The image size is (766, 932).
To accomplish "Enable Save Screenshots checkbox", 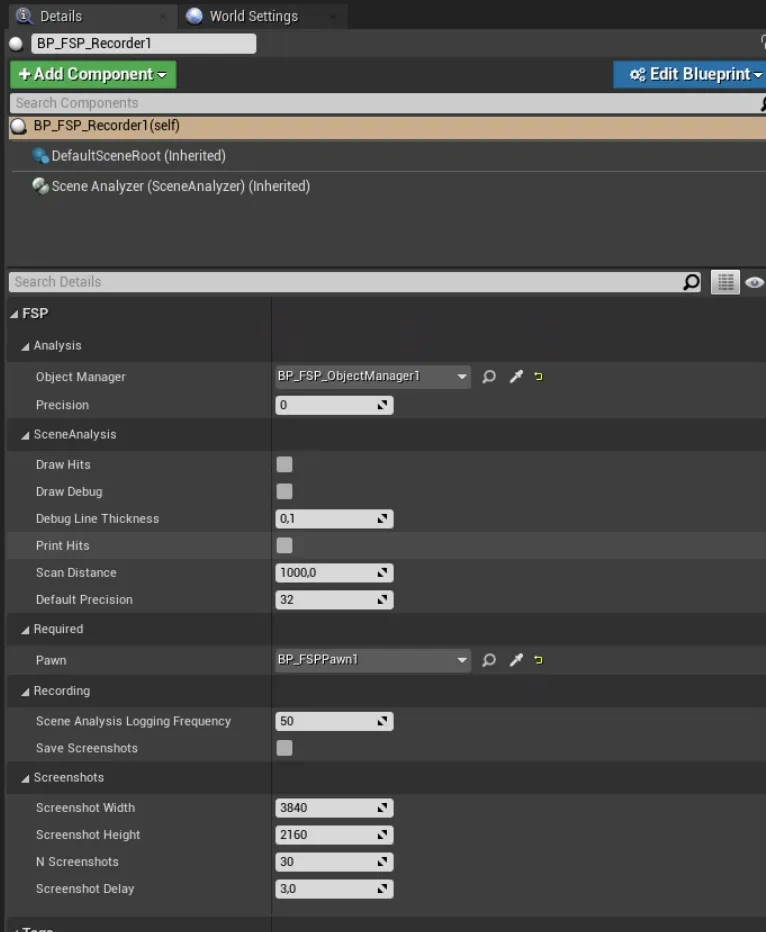I will tap(285, 748).
